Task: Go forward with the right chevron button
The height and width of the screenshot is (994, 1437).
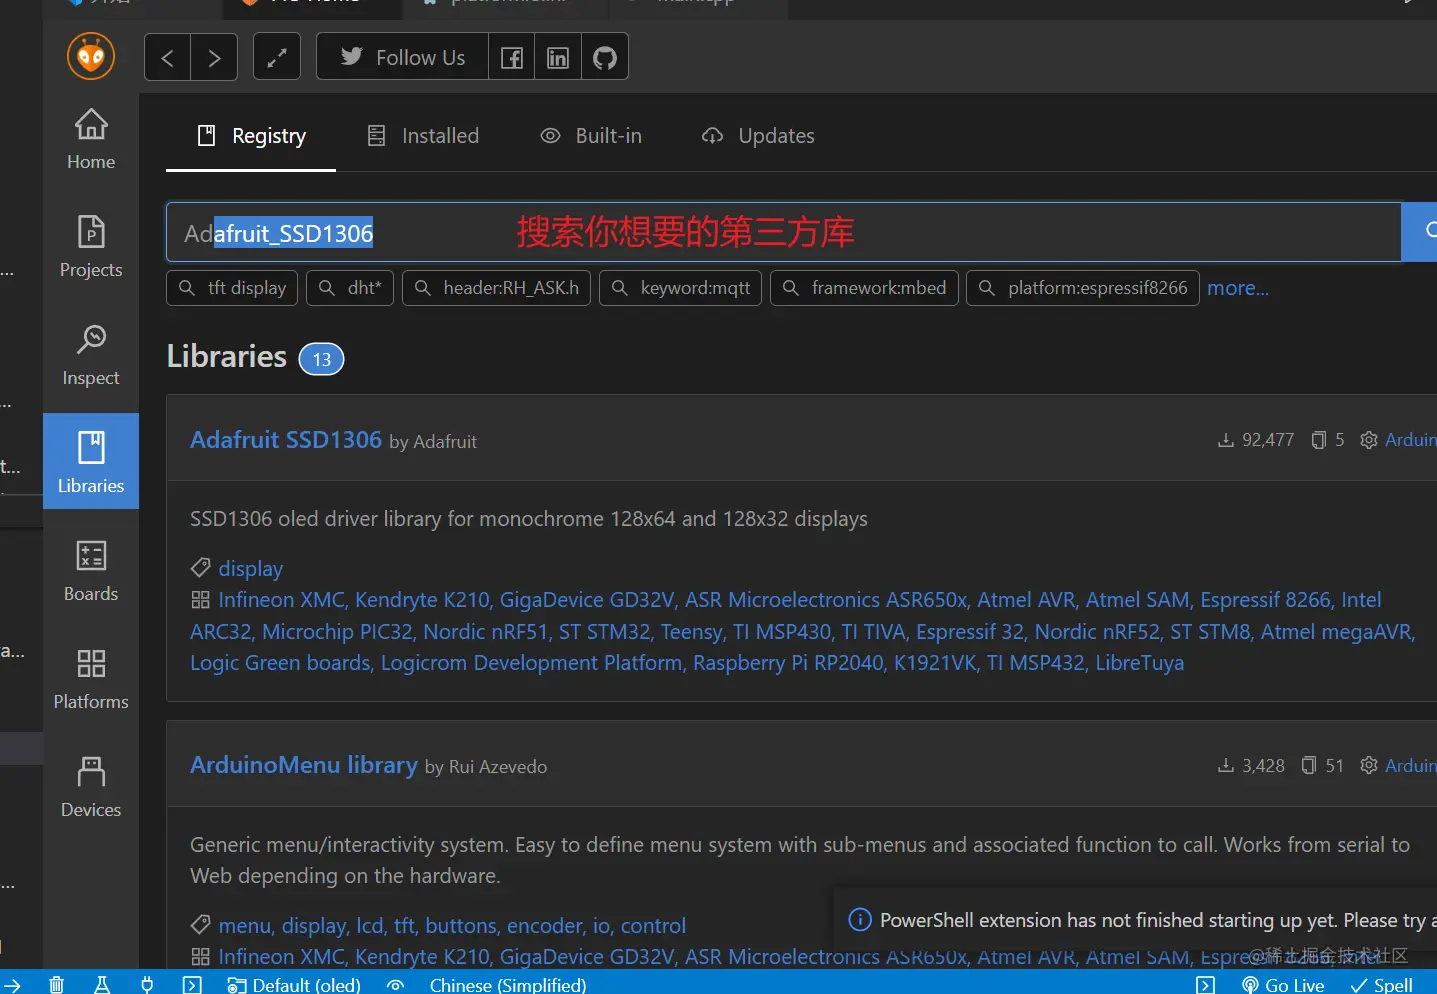Action: 214,57
